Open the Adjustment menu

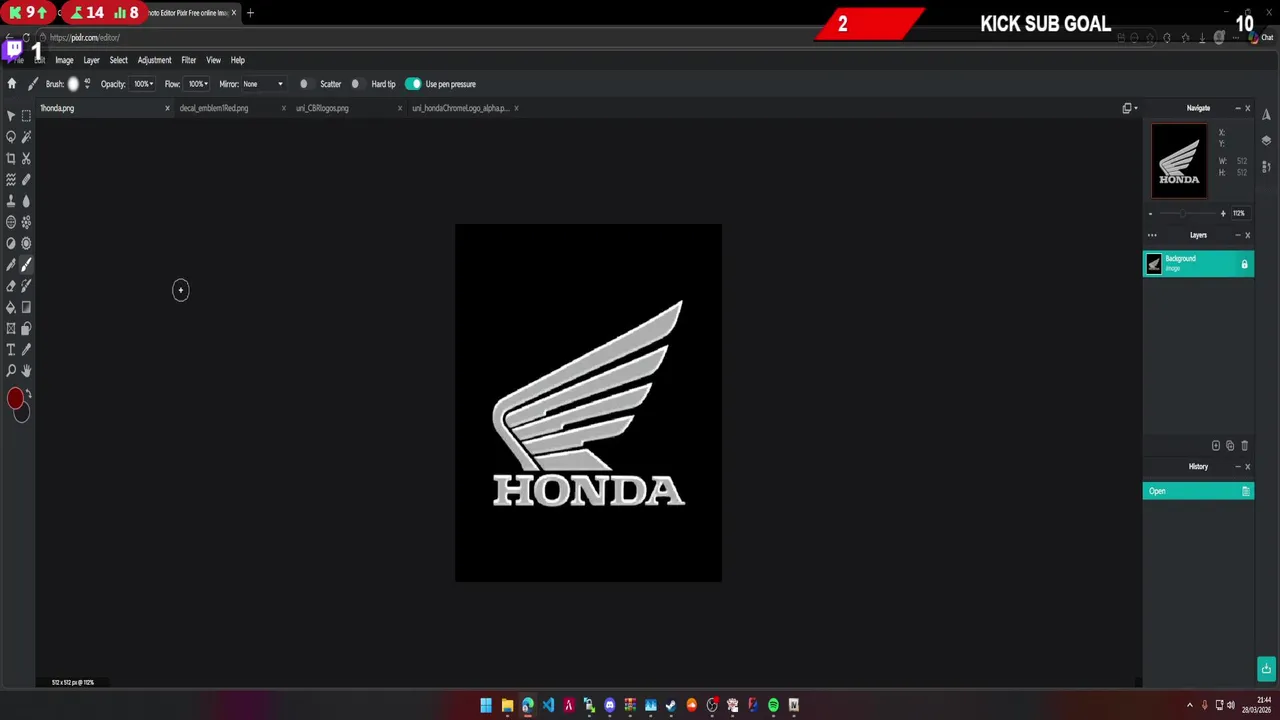coord(154,60)
